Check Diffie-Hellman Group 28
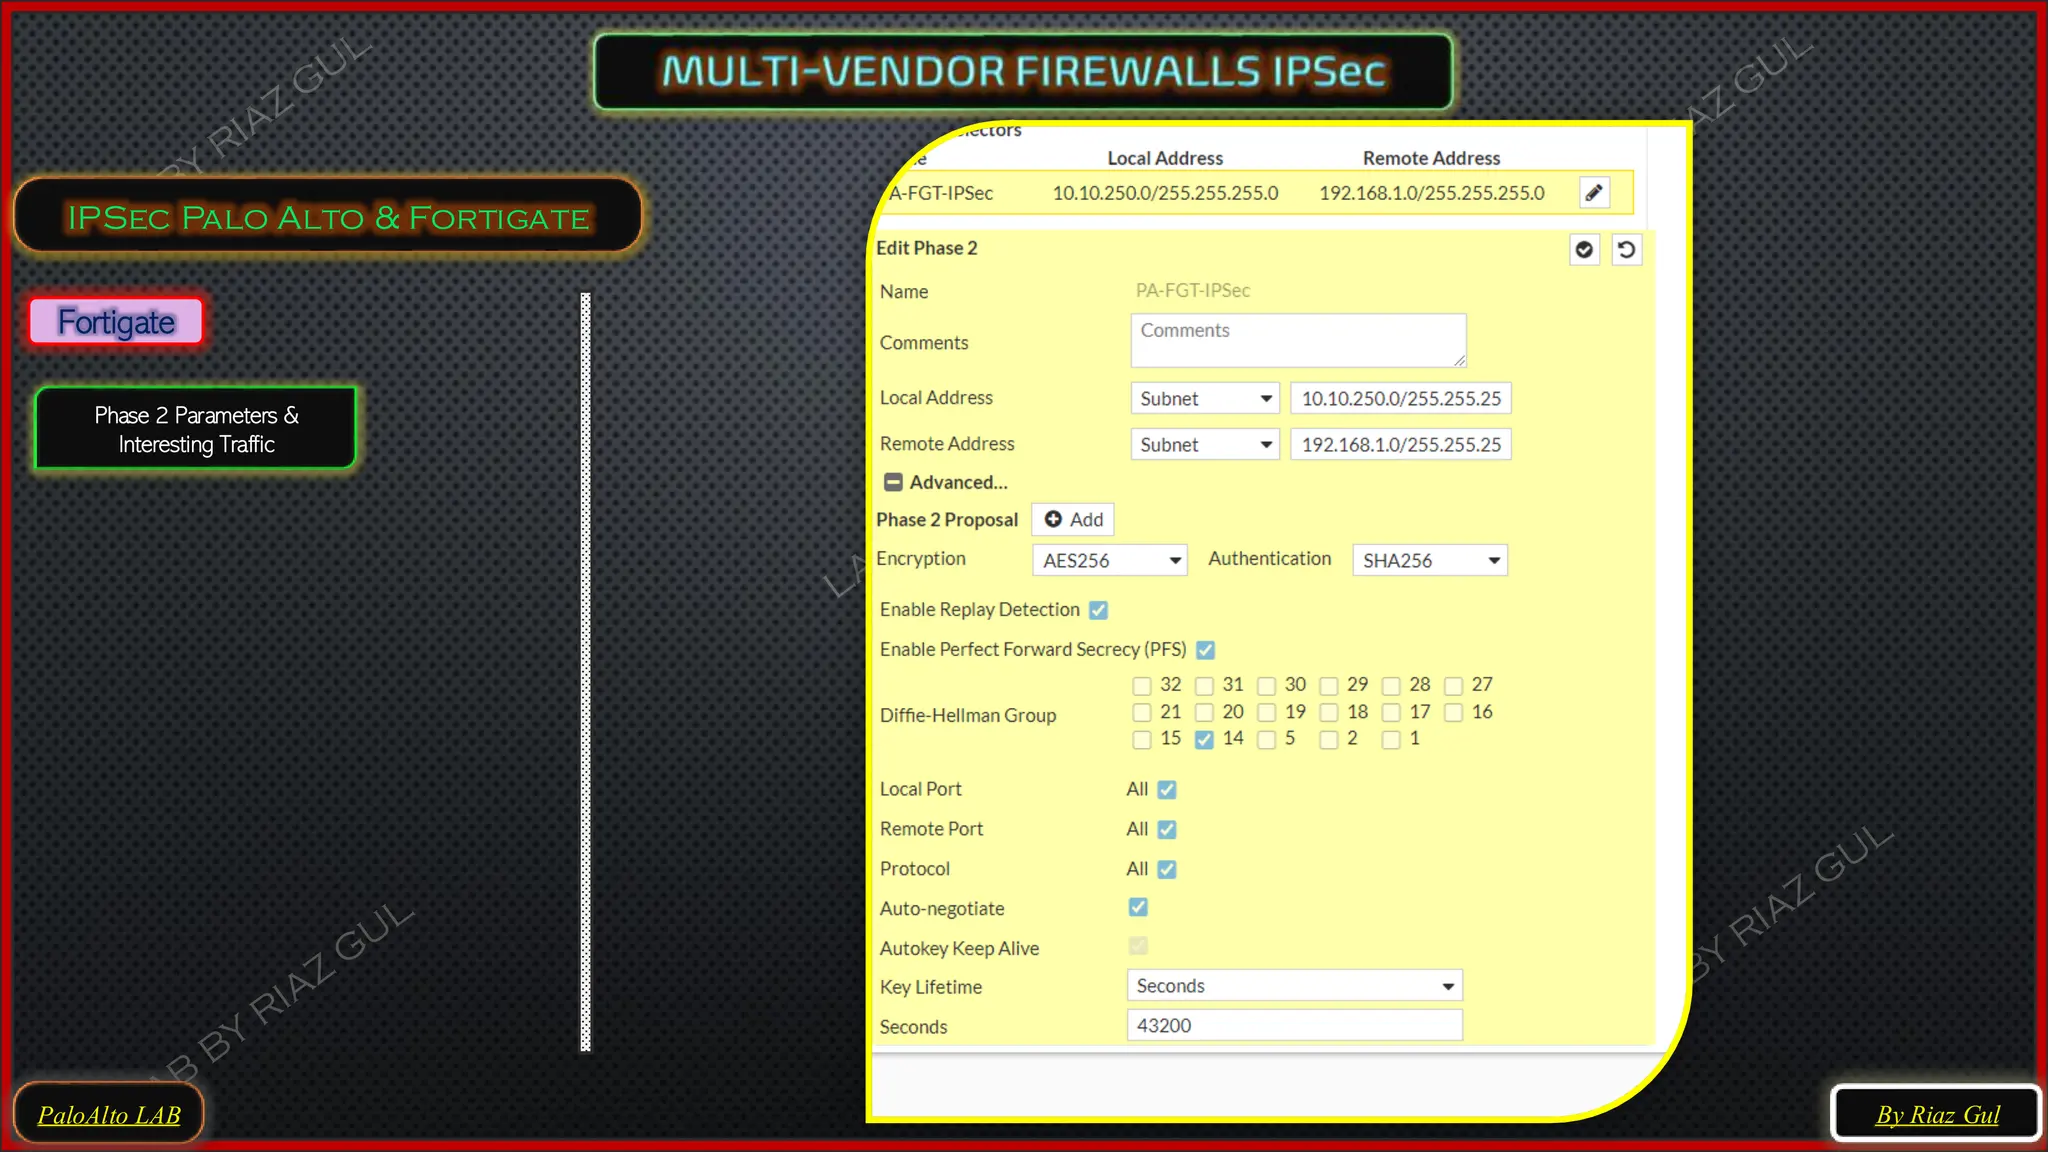The width and height of the screenshot is (2048, 1152). click(x=1391, y=685)
